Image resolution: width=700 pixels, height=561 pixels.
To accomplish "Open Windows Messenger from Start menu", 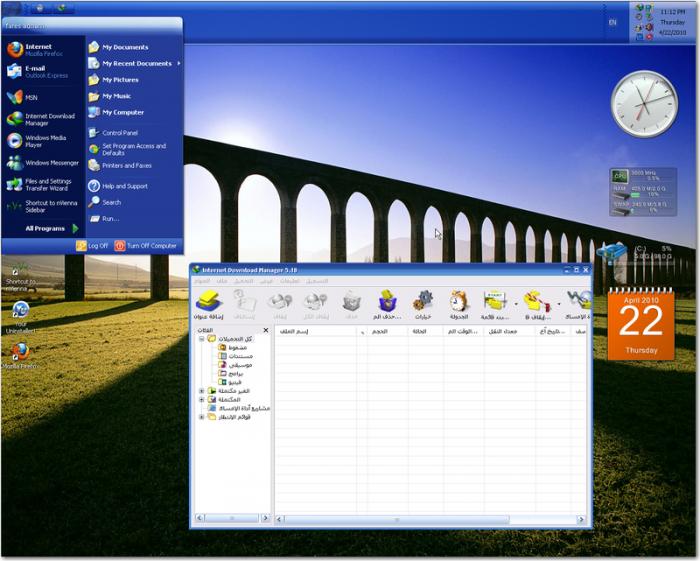I will point(43,163).
